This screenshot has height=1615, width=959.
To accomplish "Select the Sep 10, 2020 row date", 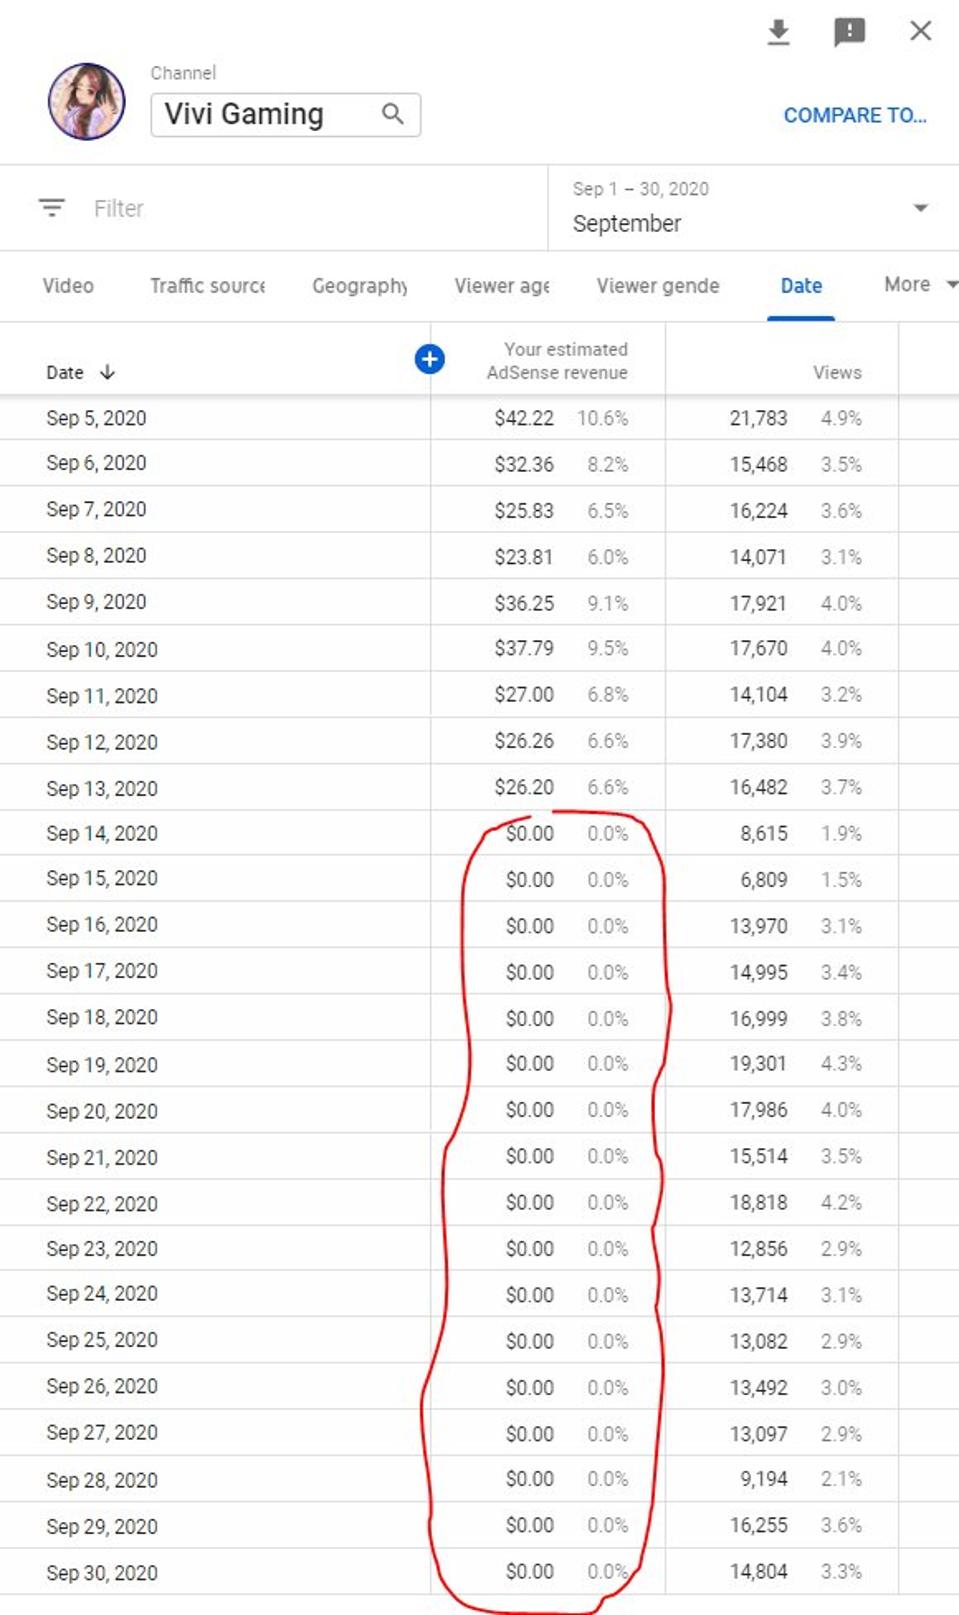I will 102,650.
